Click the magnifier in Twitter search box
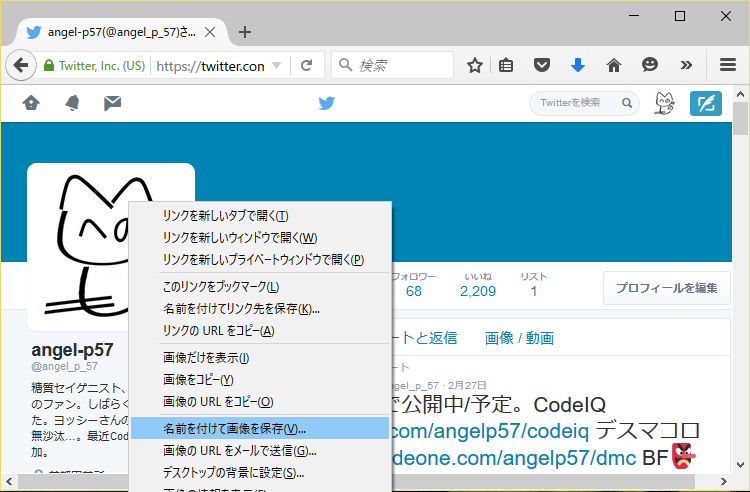Viewport: 750px width, 492px height. (627, 103)
